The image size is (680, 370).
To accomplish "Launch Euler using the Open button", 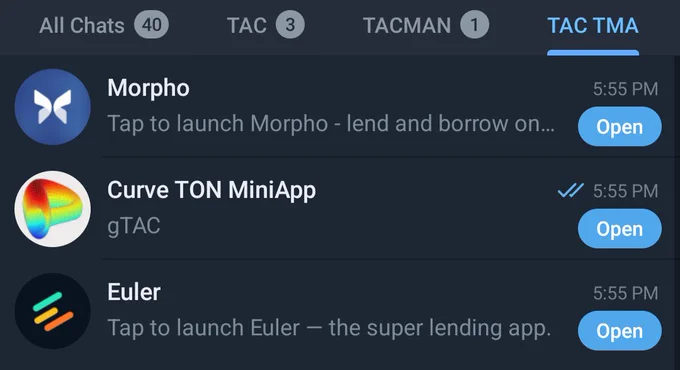I will [620, 331].
